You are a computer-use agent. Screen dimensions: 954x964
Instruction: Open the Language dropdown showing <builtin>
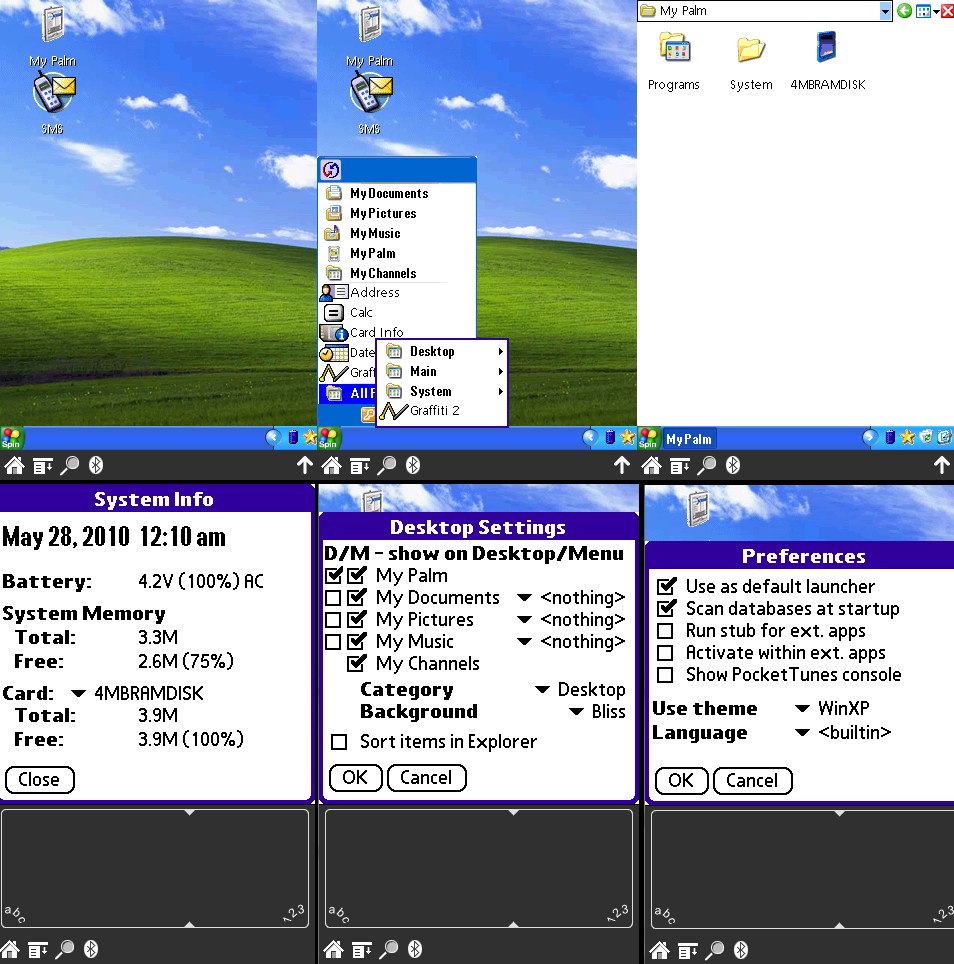[843, 732]
